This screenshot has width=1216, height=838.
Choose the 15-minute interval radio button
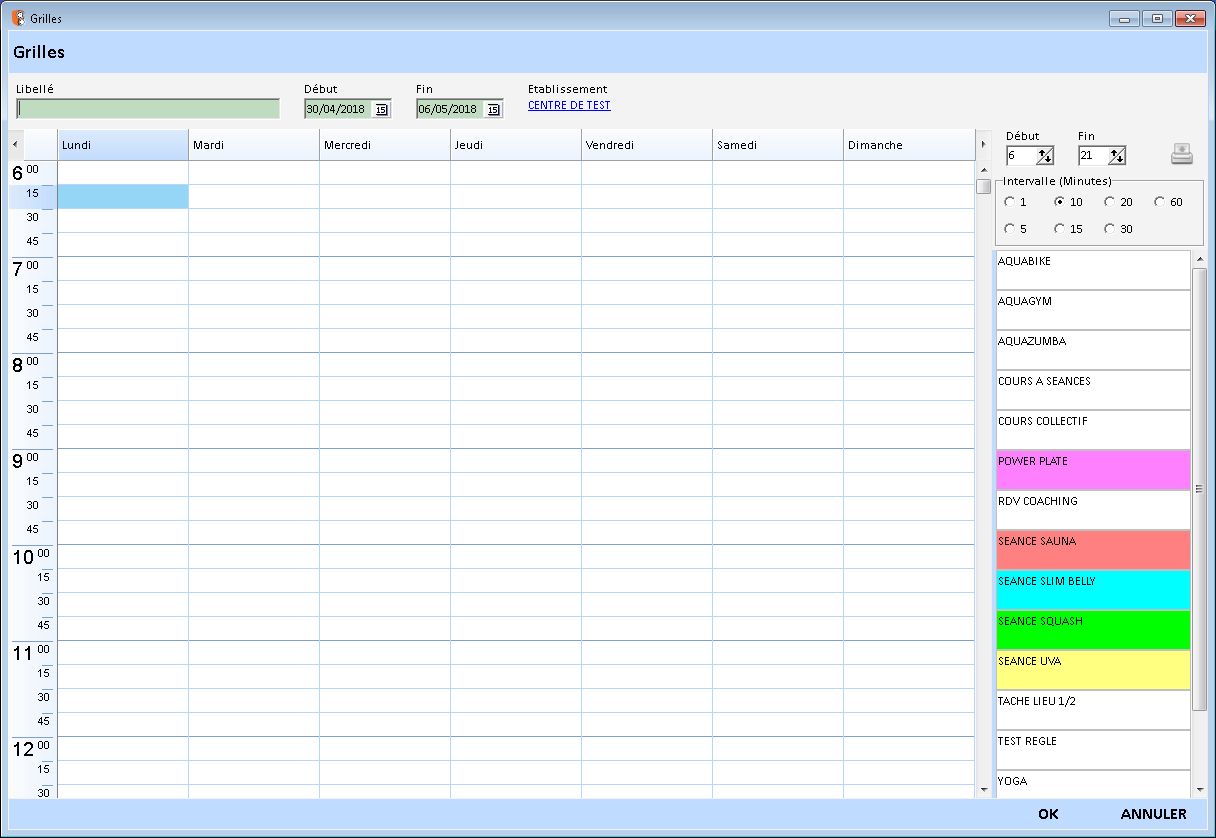[1059, 229]
